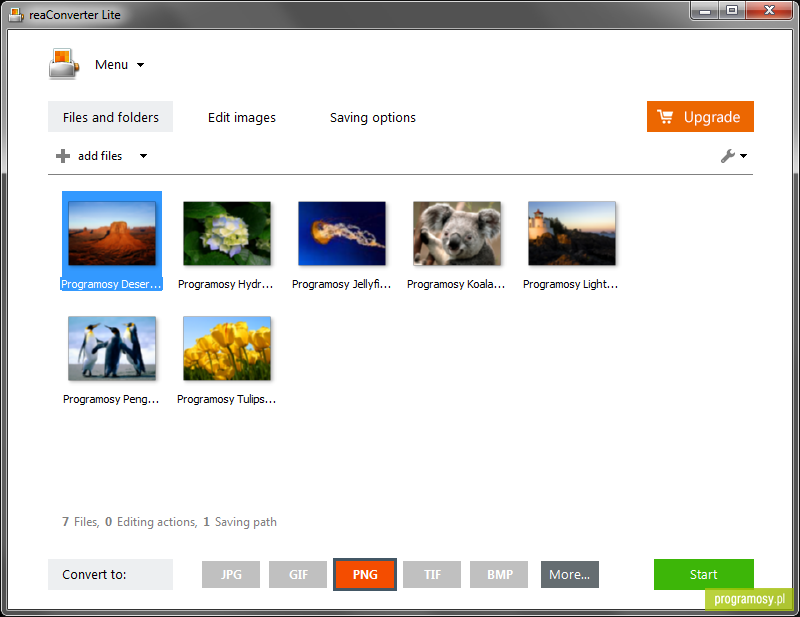Click the reaConverter logo icon beside Menu
The width and height of the screenshot is (800, 617).
pyautogui.click(x=64, y=64)
